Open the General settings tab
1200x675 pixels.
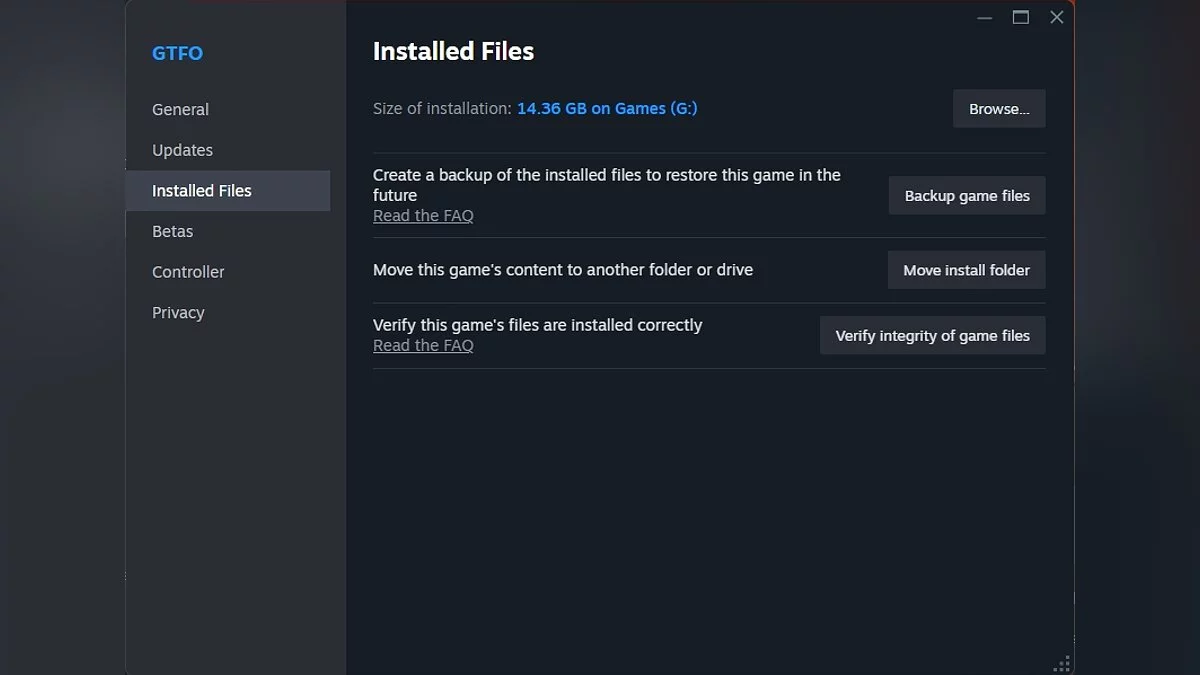[x=180, y=110]
